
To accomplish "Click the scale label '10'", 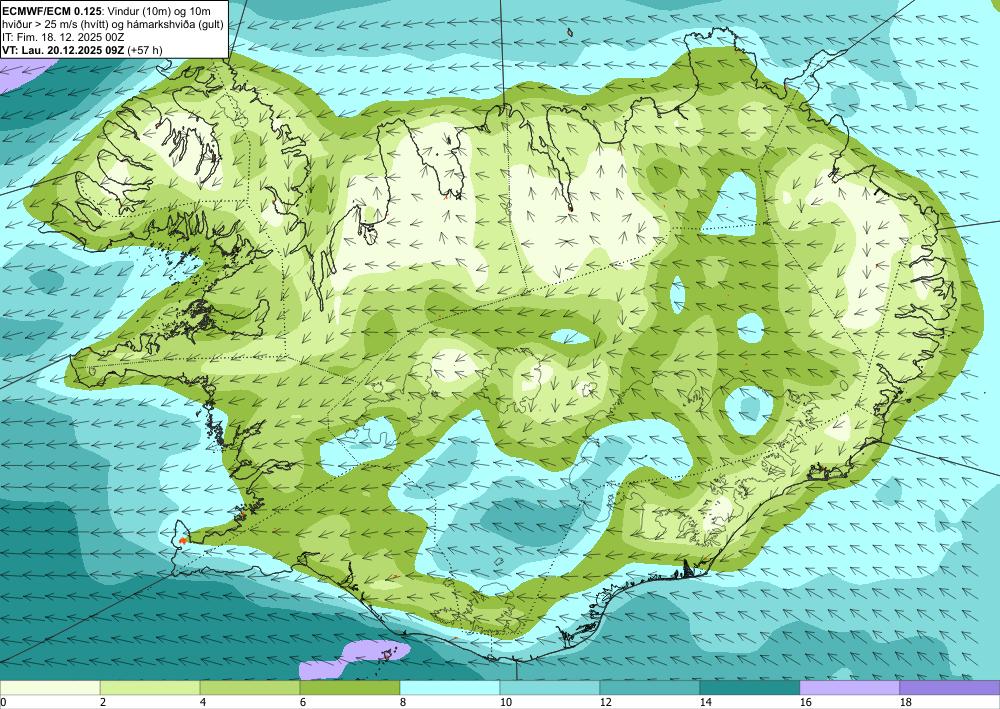I will pyautogui.click(x=505, y=702).
